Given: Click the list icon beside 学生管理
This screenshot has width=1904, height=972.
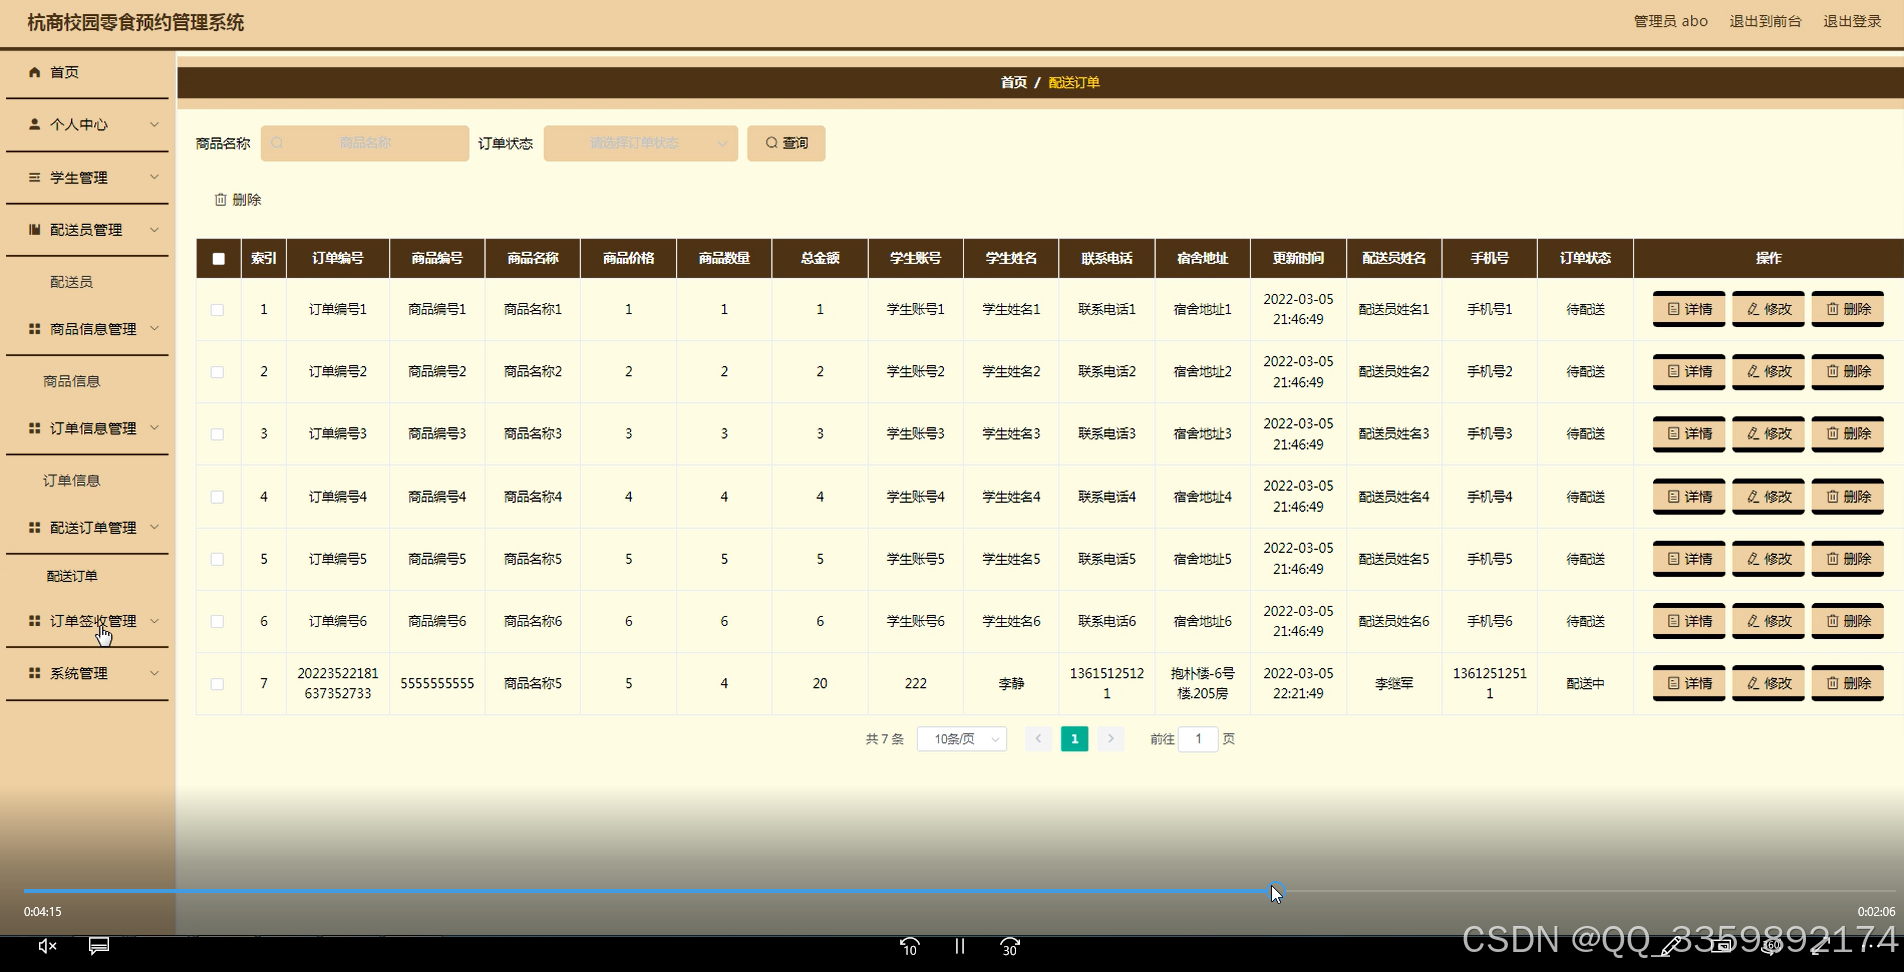Looking at the screenshot, I should (x=35, y=177).
